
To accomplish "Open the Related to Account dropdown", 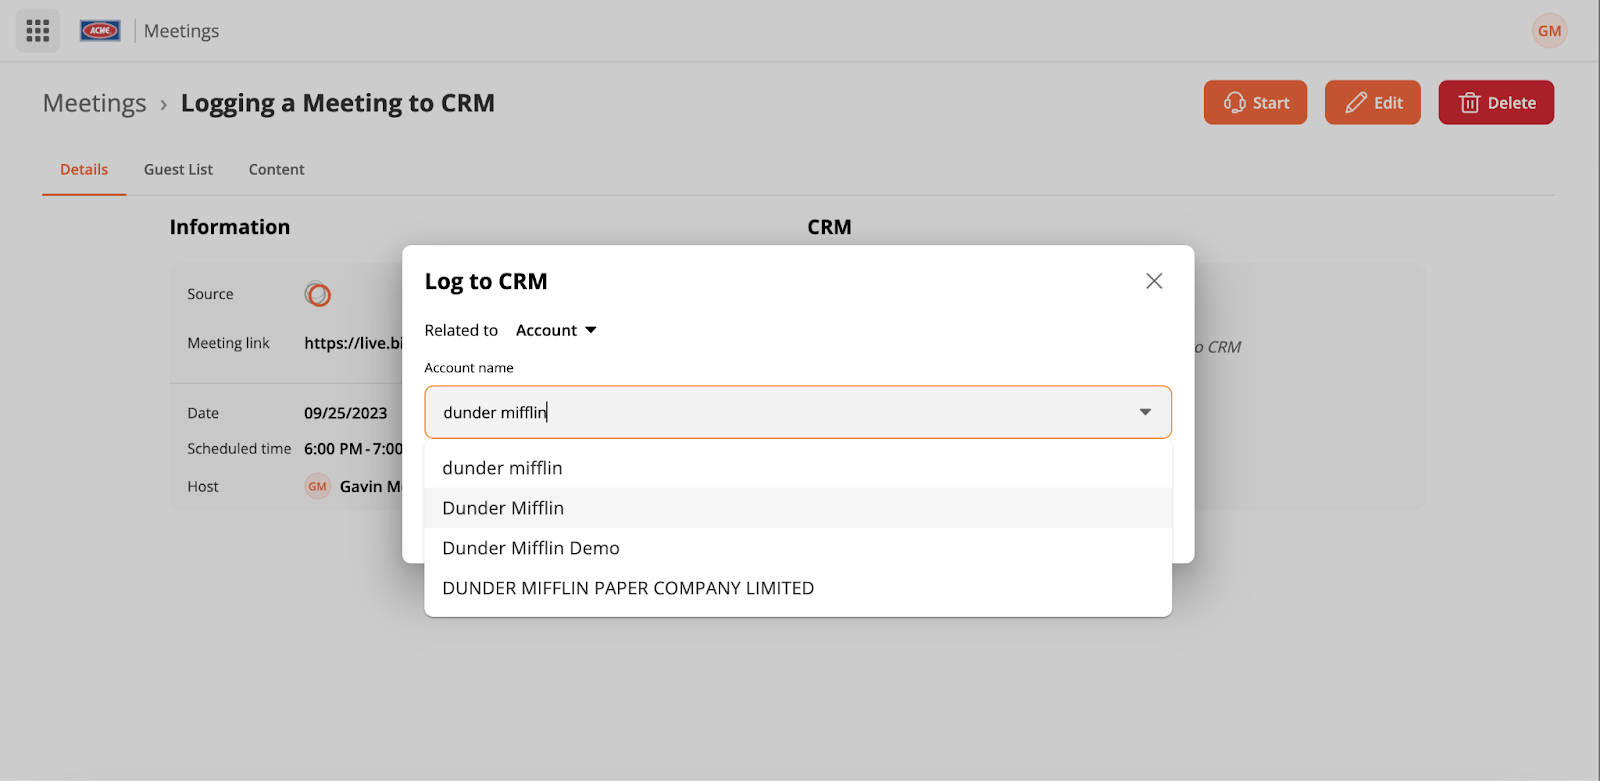I will (x=556, y=330).
